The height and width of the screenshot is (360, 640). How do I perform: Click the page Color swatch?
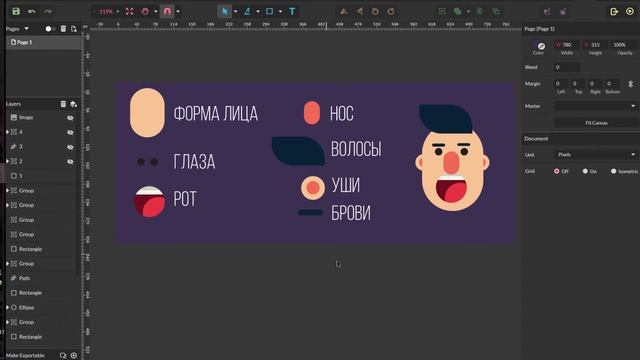(x=539, y=45)
